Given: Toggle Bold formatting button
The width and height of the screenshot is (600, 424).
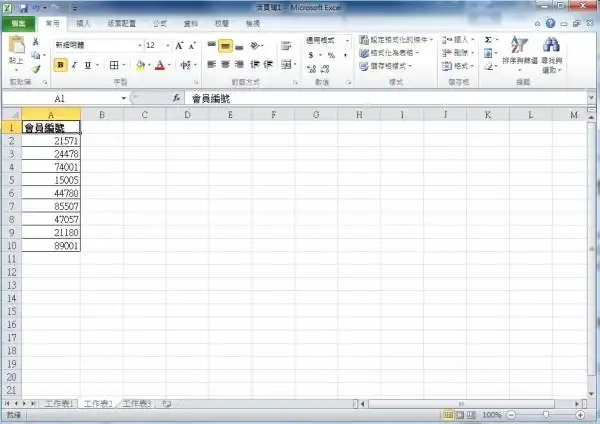Looking at the screenshot, I should point(61,65).
